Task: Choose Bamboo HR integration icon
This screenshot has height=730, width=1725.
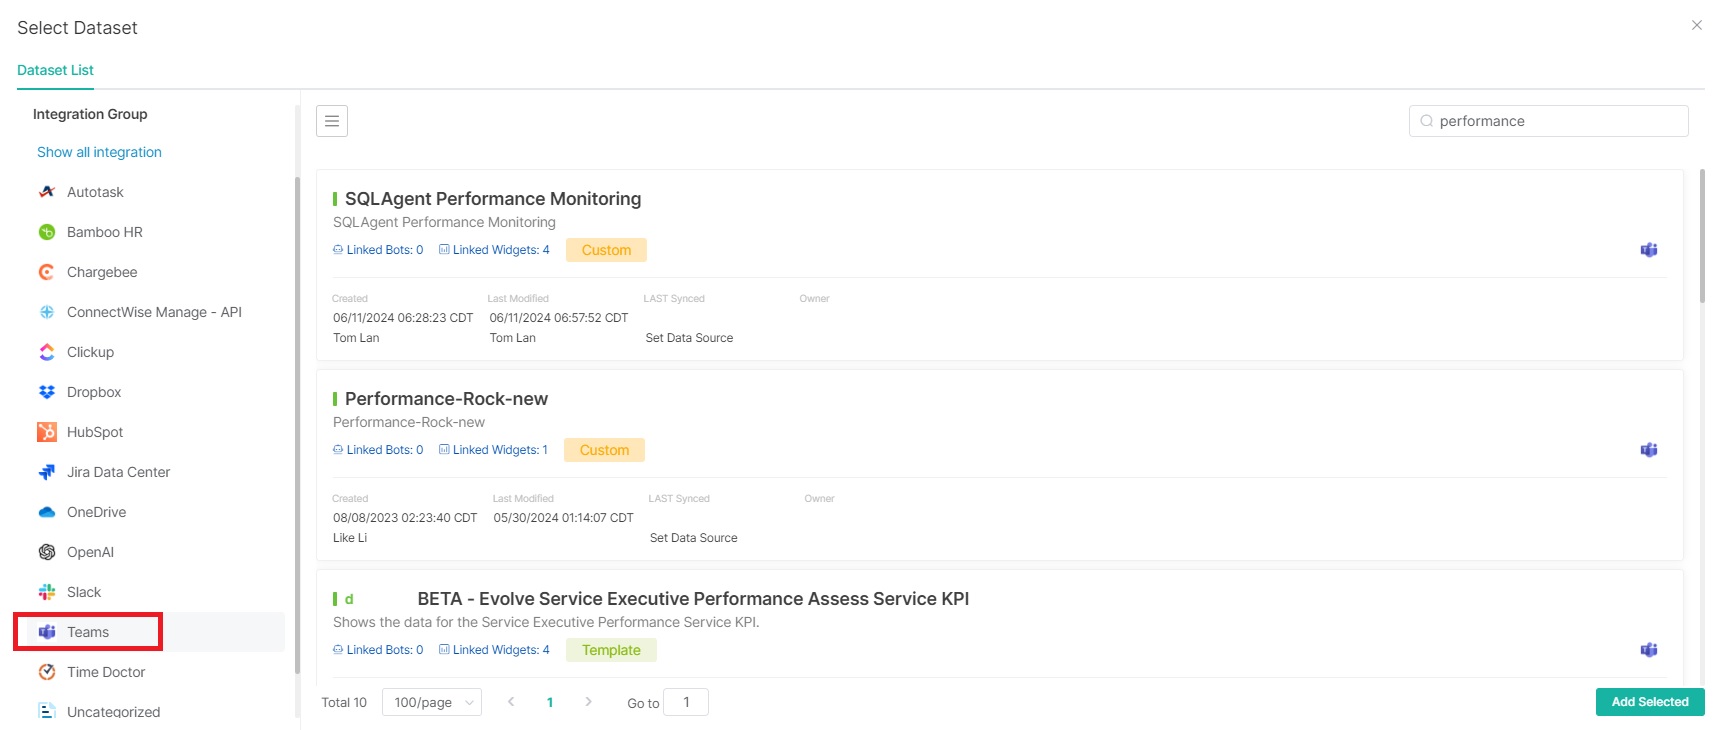Action: tap(47, 232)
